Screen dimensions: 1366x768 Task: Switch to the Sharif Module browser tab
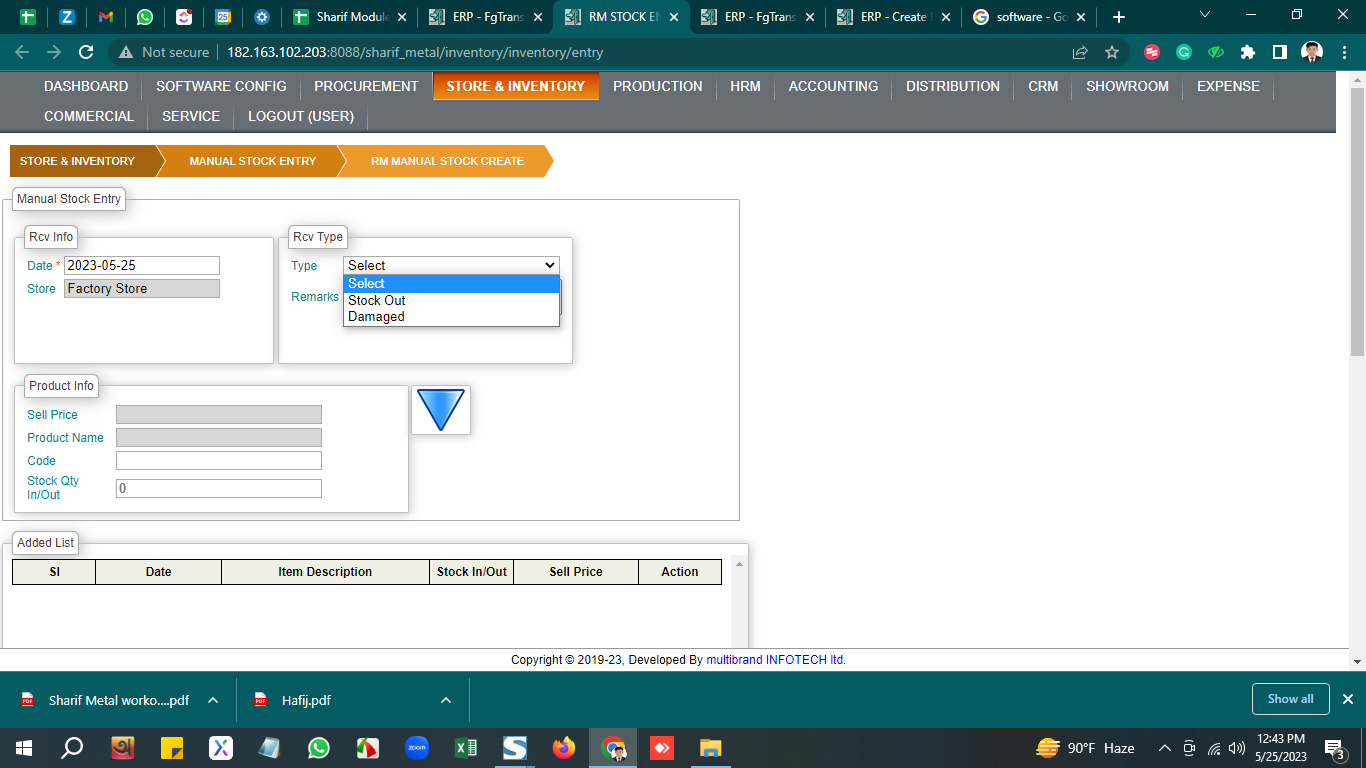pos(351,17)
